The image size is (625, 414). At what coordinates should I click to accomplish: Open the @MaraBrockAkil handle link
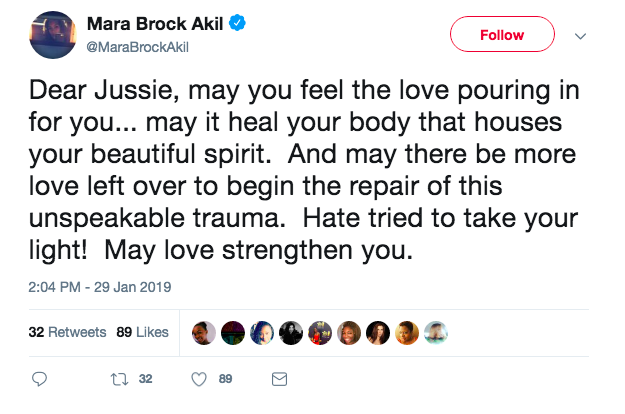pyautogui.click(x=138, y=47)
